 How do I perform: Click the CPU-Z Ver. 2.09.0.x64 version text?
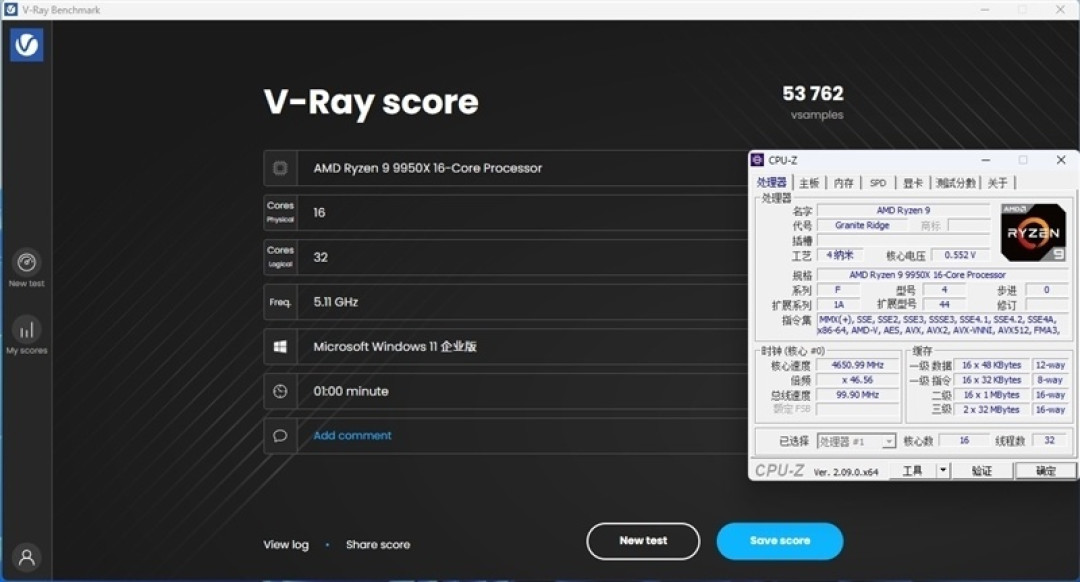click(x=846, y=472)
